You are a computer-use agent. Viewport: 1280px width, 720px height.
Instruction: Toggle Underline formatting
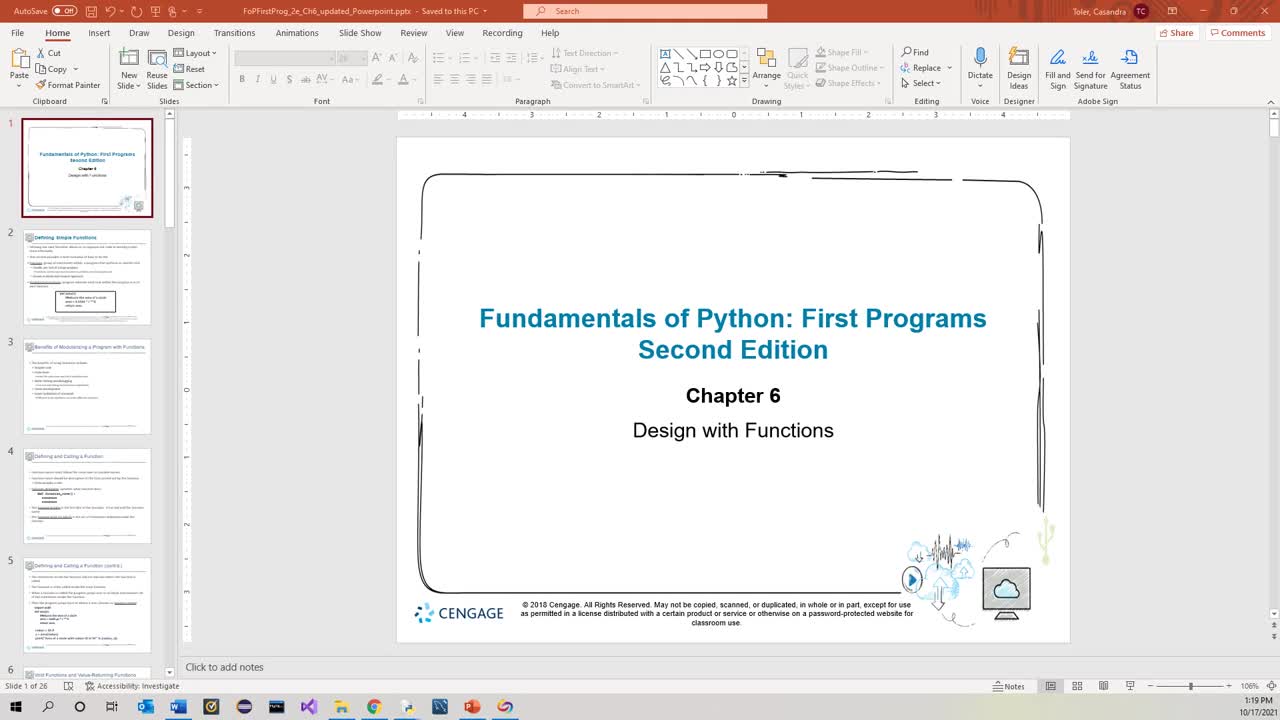[x=273, y=79]
